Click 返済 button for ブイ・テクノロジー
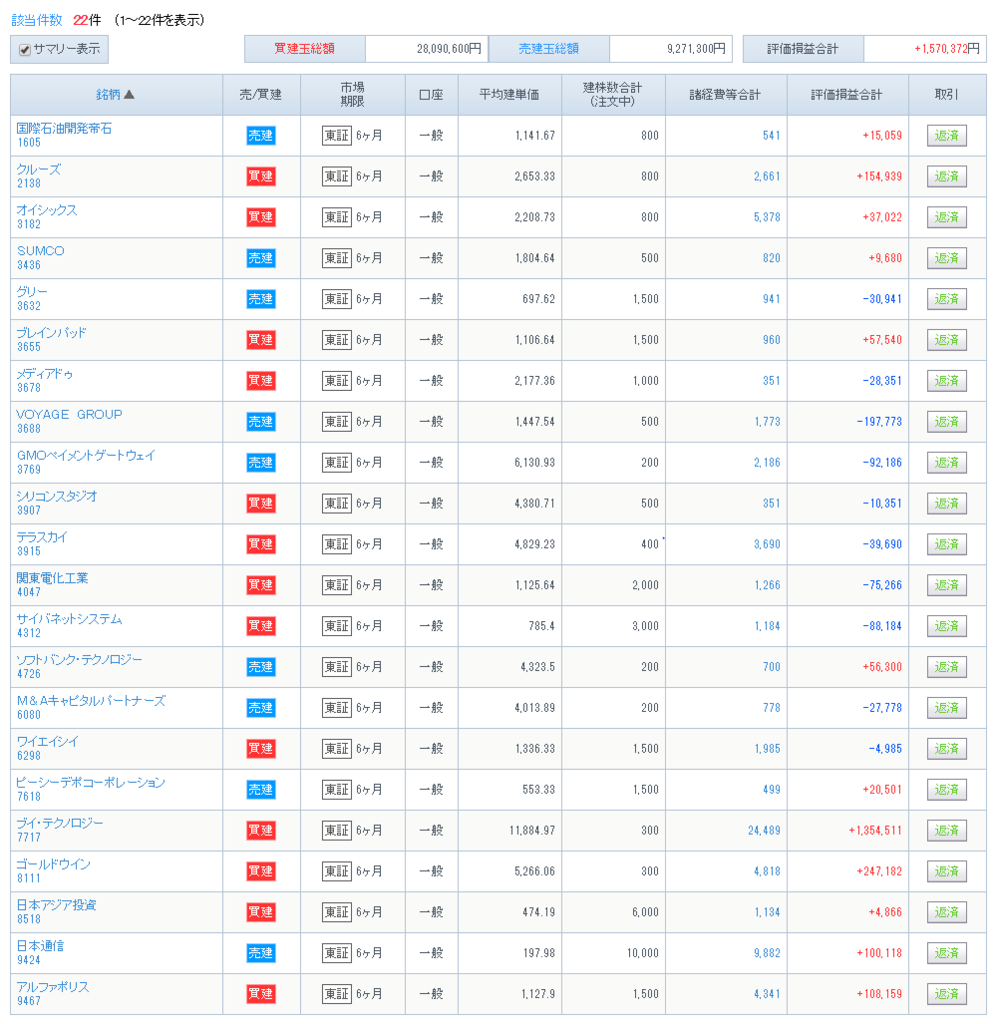 point(946,830)
